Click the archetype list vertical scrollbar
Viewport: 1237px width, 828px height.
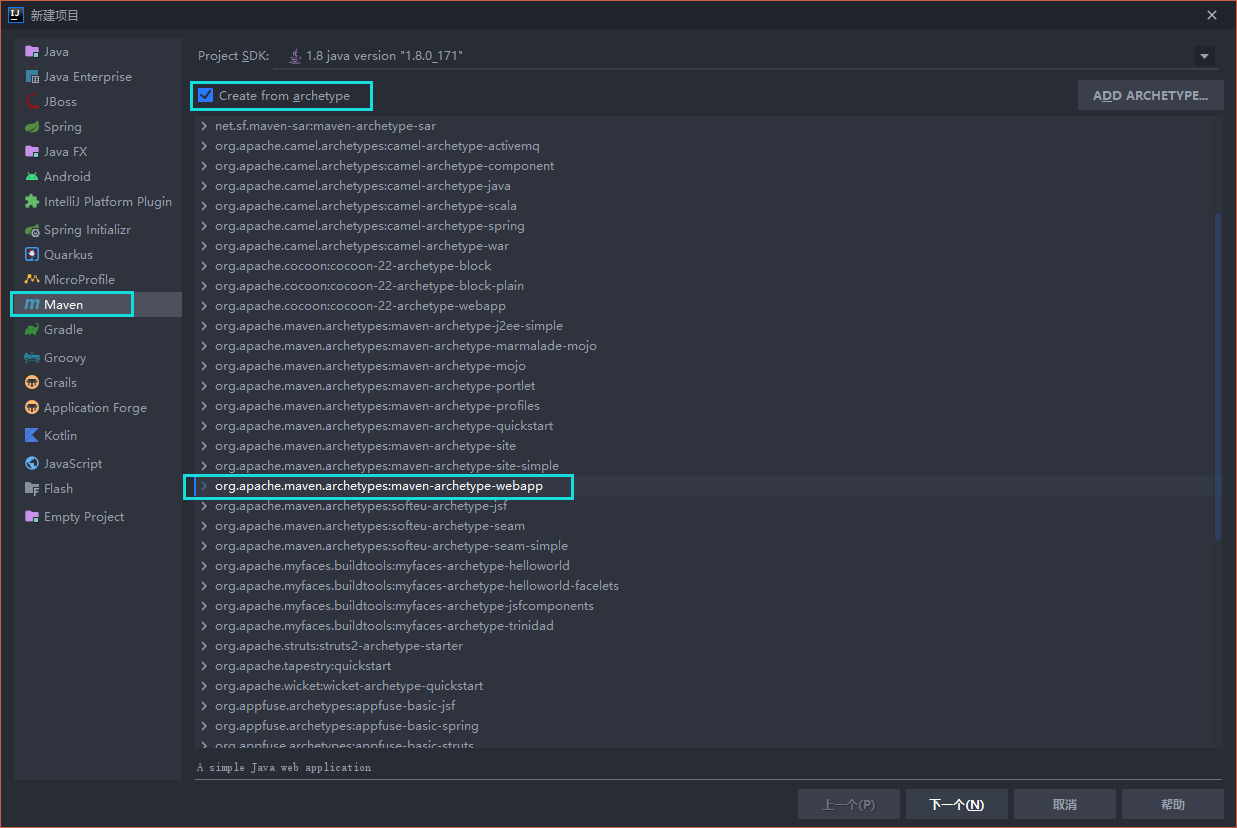coord(1217,375)
